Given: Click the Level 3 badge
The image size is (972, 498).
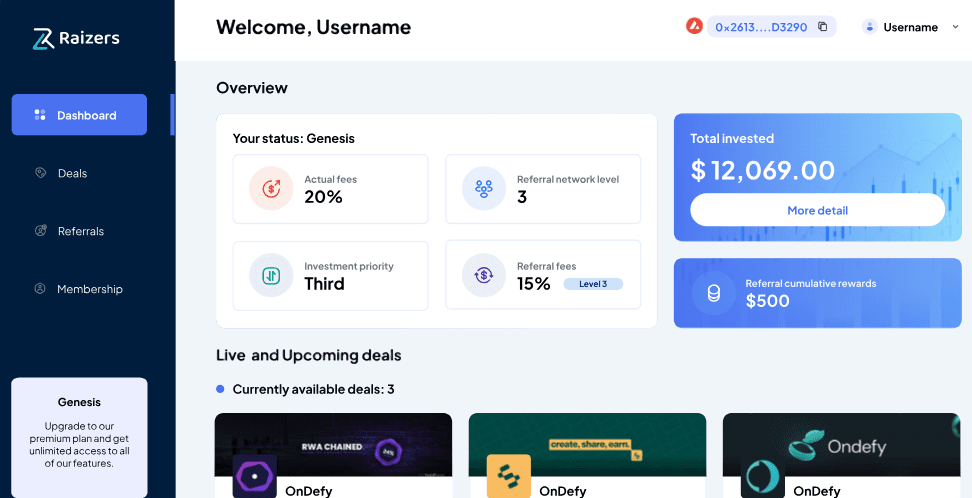Looking at the screenshot, I should (593, 283).
